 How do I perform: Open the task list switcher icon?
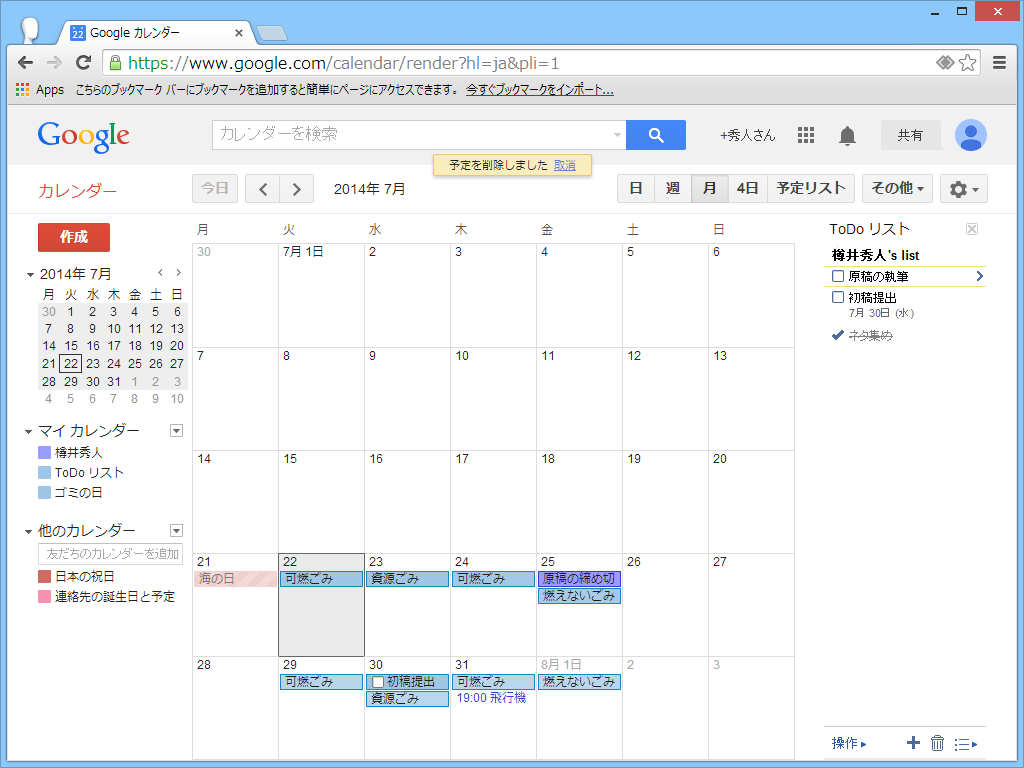(x=965, y=744)
